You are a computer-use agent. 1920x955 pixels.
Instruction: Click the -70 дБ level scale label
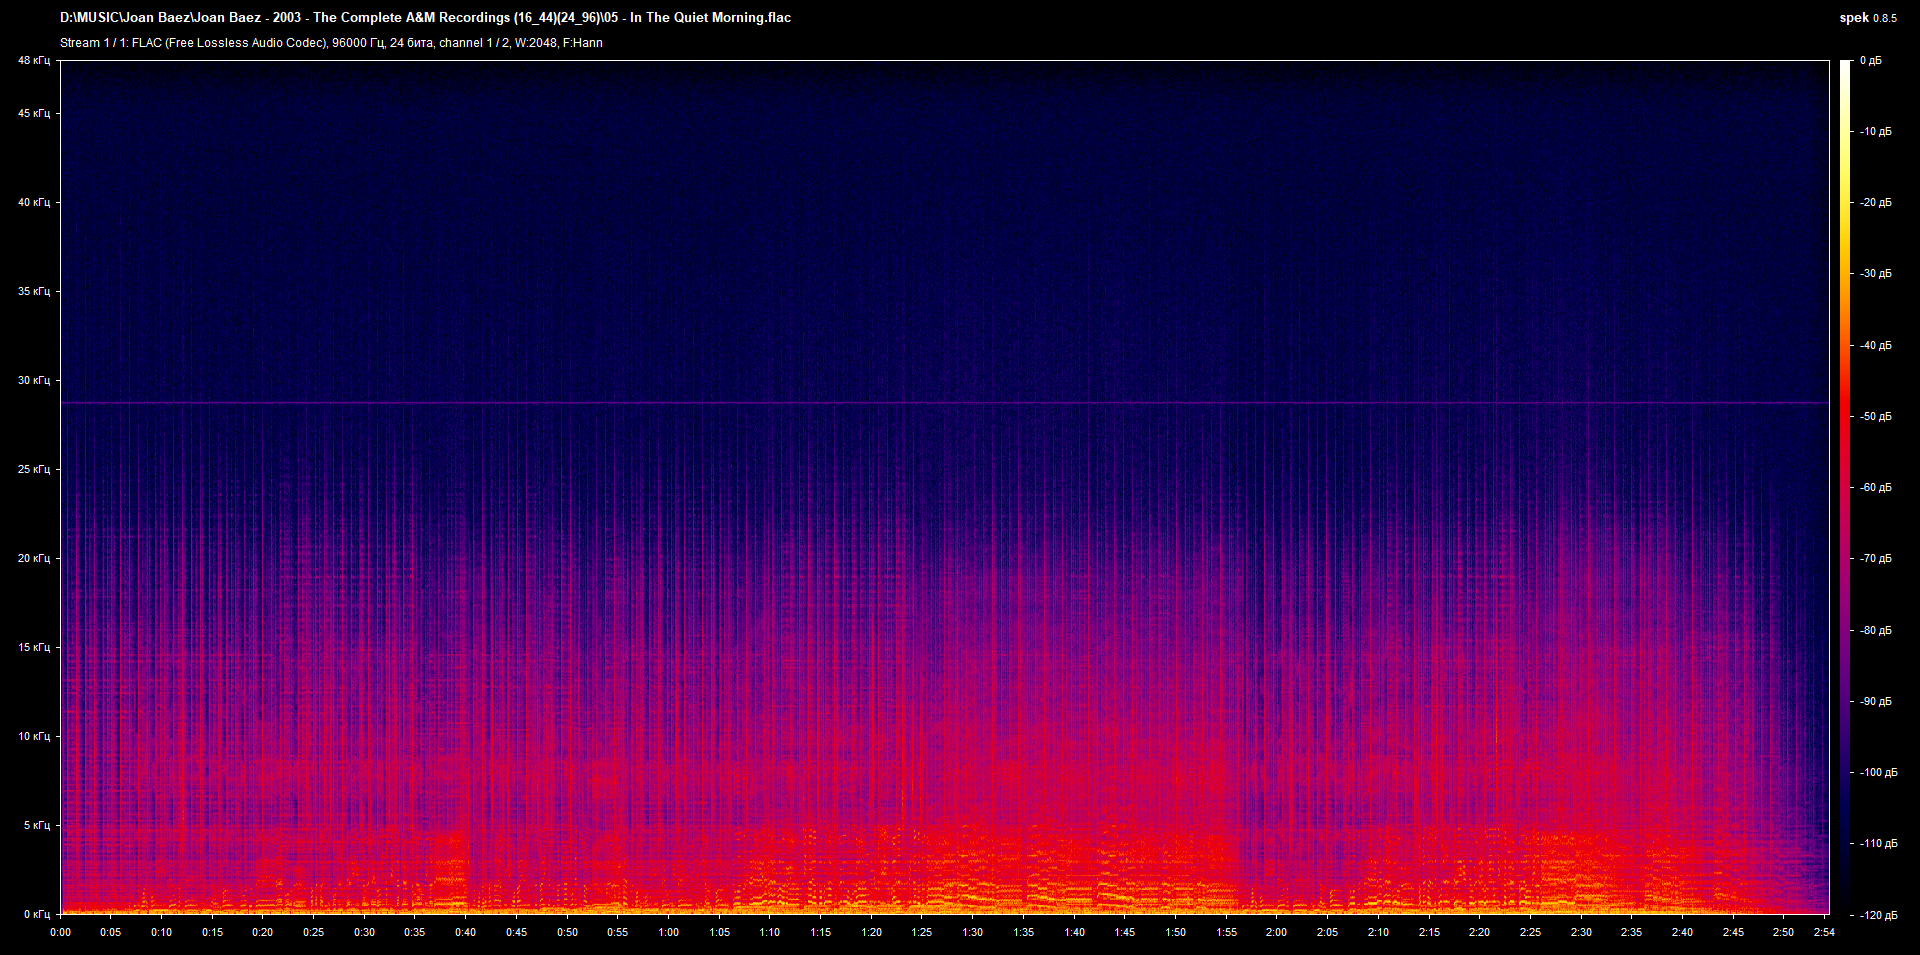[1876, 559]
